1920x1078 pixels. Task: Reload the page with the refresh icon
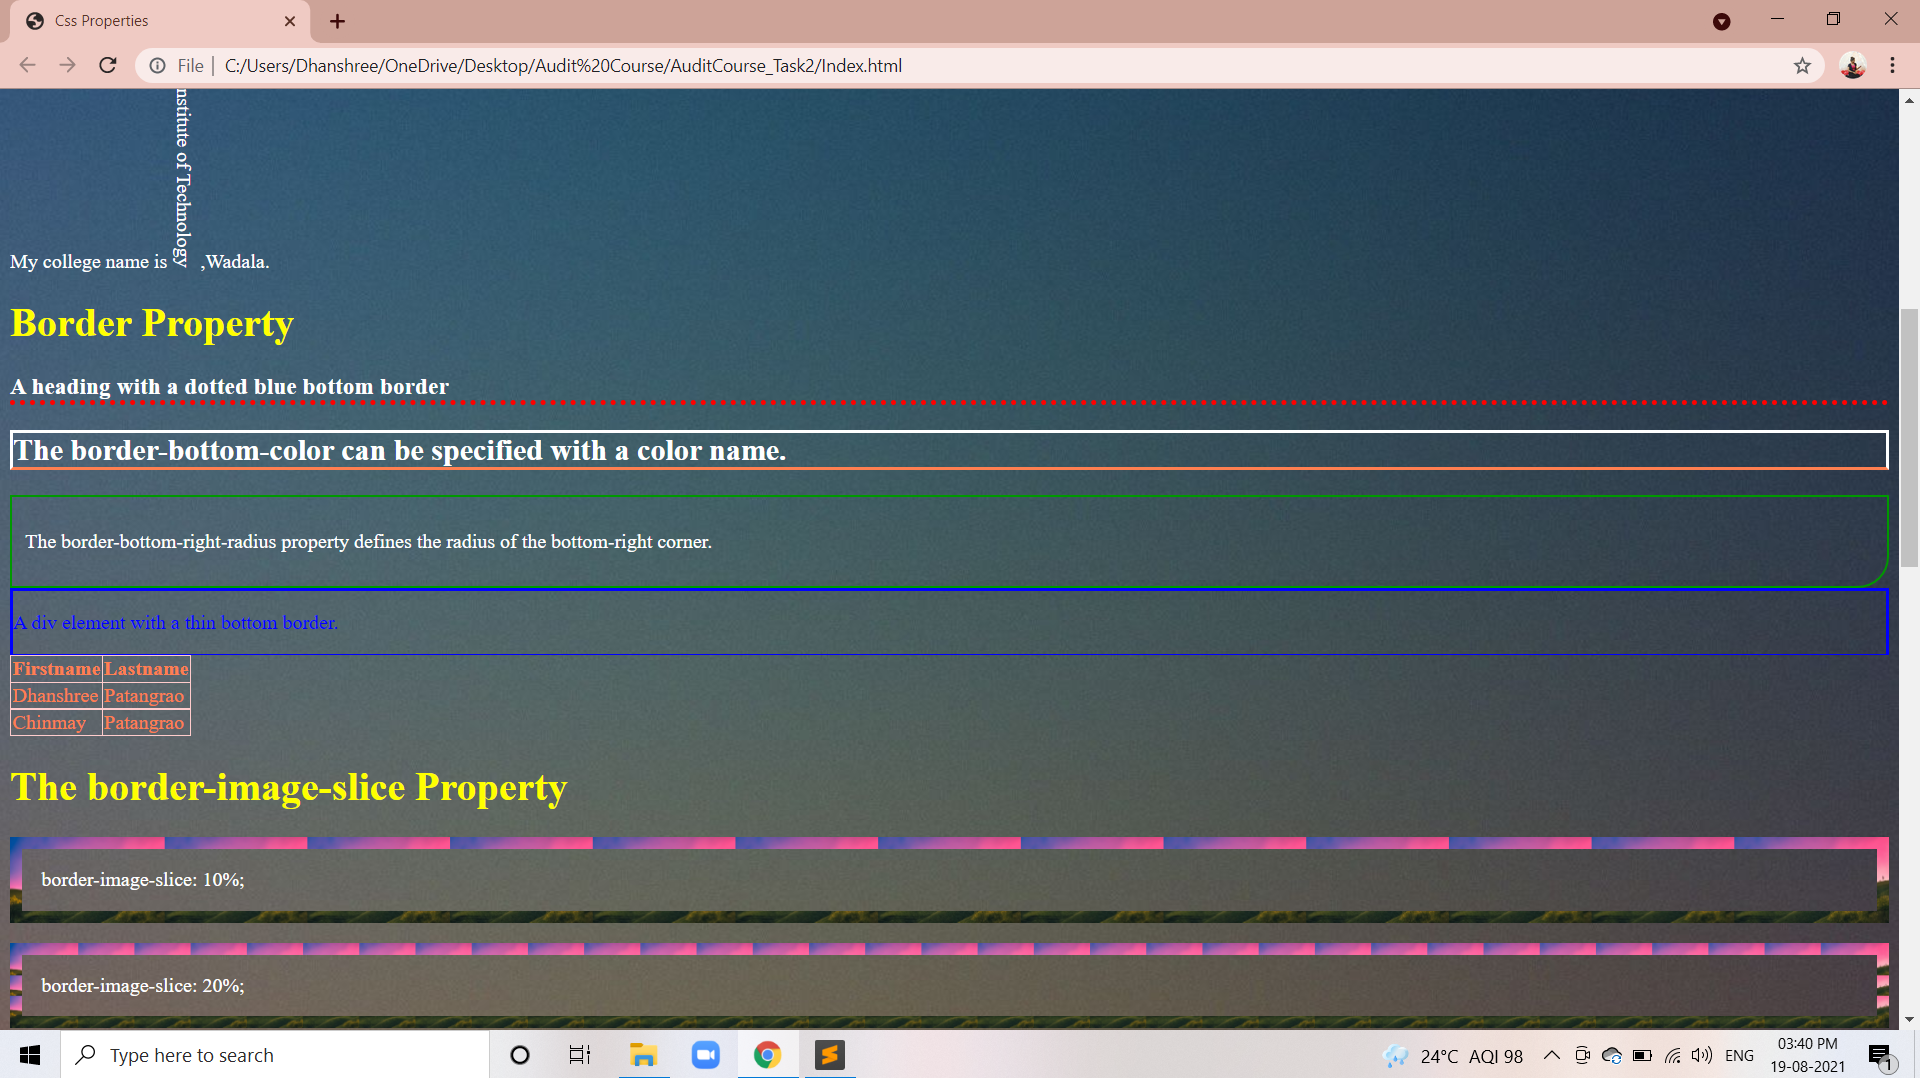[108, 66]
